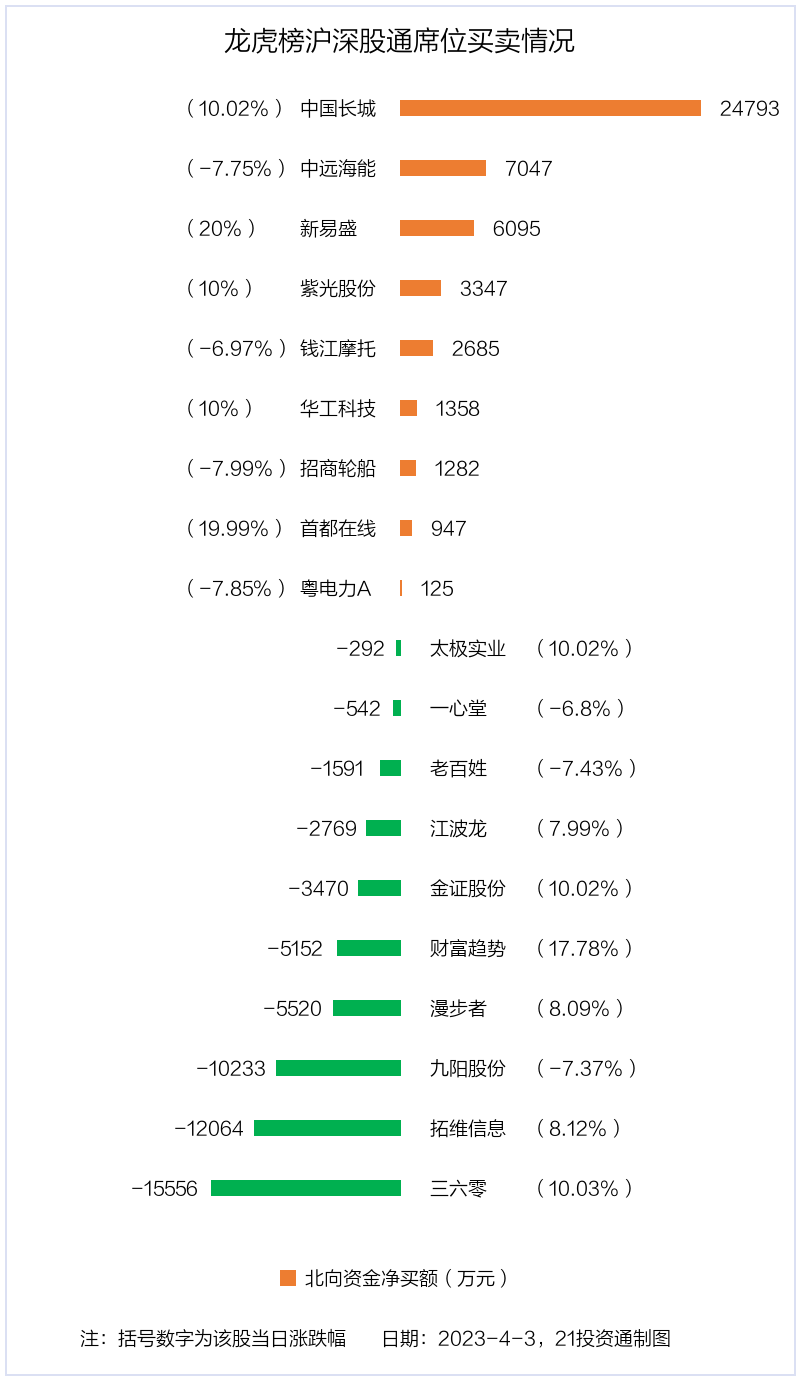Click the 拓维信息 green bar
The height and width of the screenshot is (1380, 800).
point(327,1128)
